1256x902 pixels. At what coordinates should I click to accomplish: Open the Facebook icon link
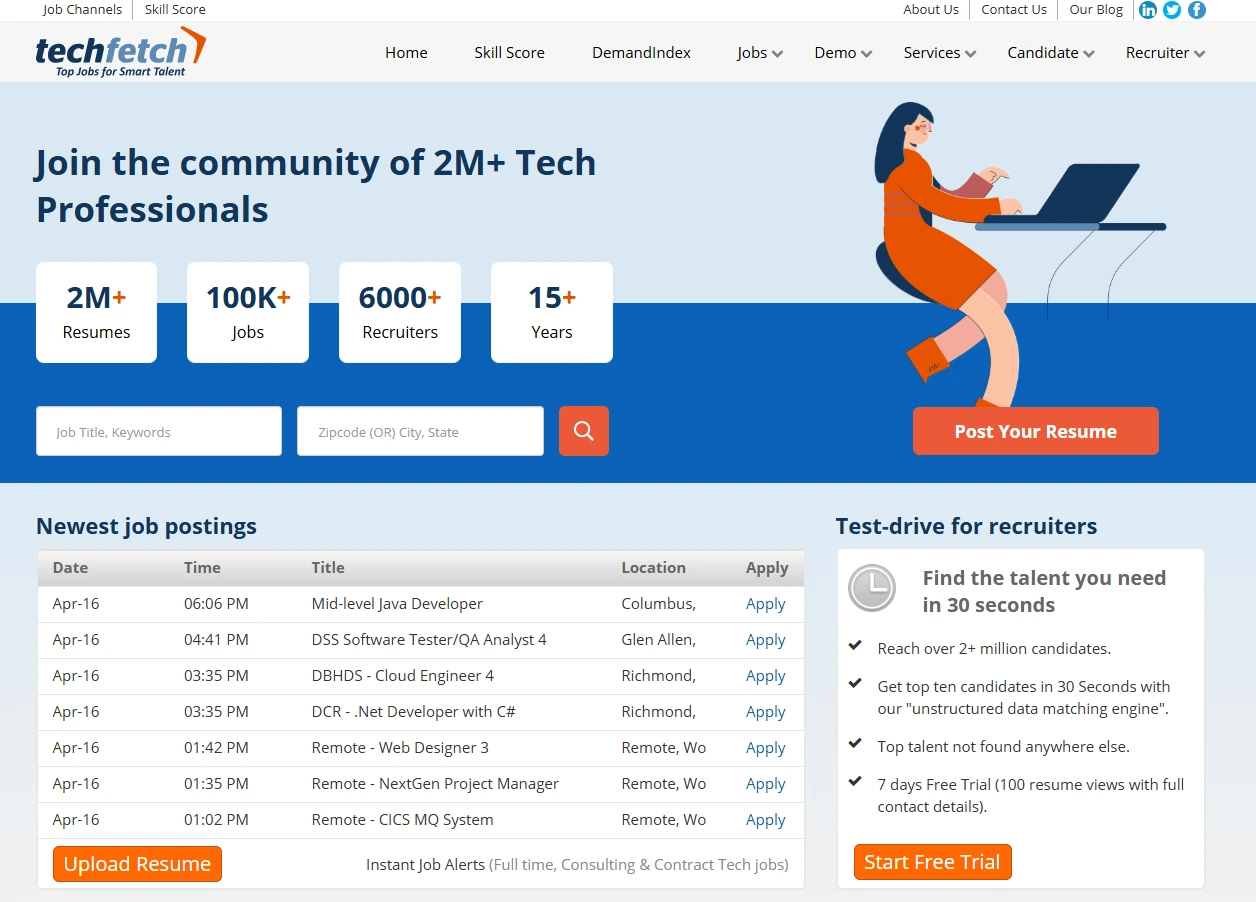click(x=1196, y=10)
